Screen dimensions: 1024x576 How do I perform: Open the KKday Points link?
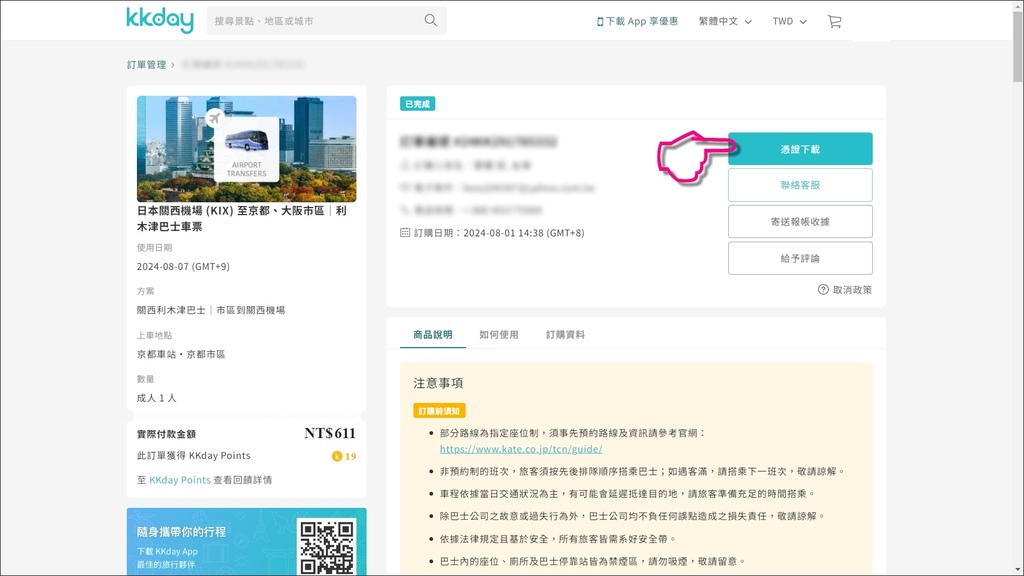180,480
